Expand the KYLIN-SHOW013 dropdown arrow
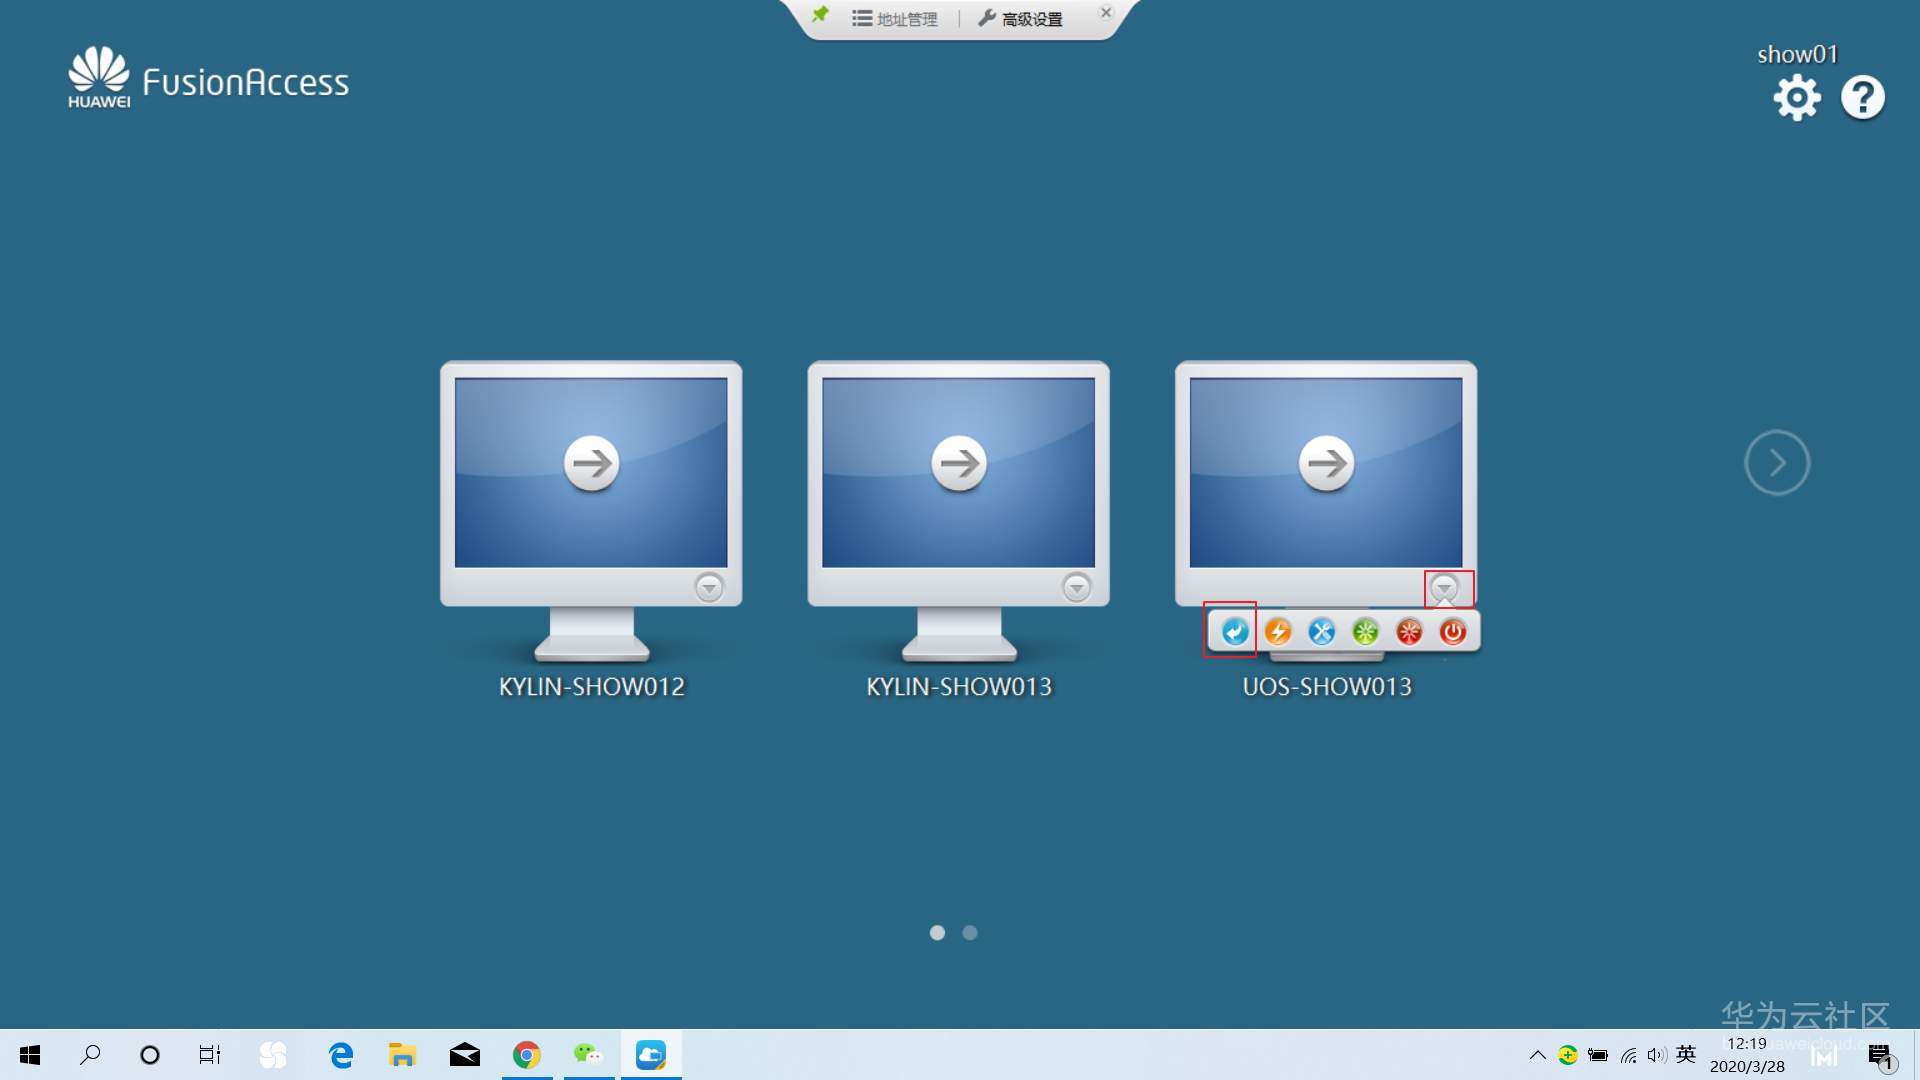 [x=1076, y=587]
